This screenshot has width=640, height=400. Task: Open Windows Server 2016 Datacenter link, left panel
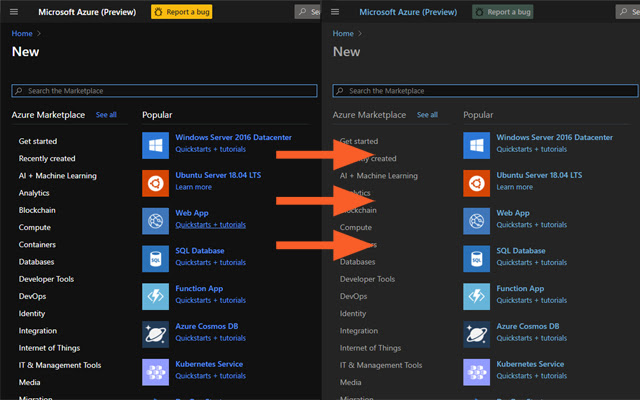[x=233, y=138]
